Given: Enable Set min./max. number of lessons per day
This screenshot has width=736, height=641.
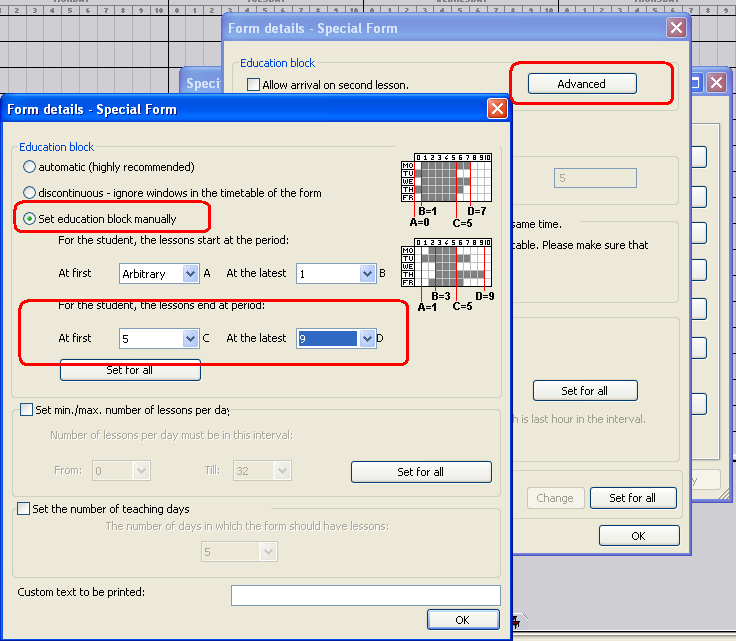Looking at the screenshot, I should click(x=27, y=410).
